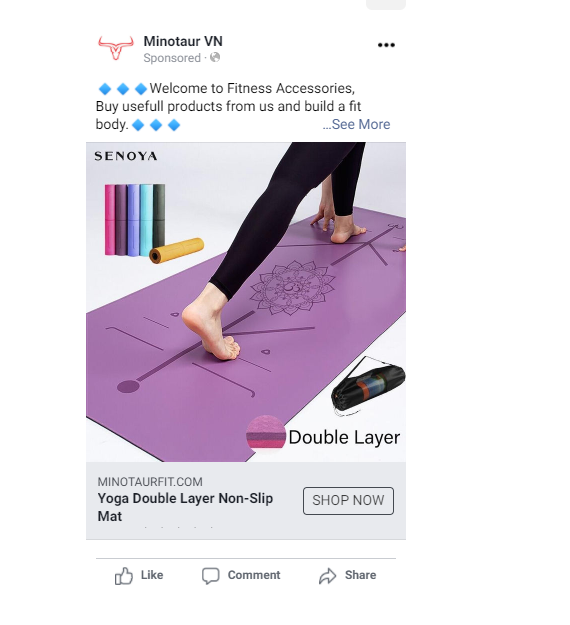Click the purple yoga mat mandala design
The image size is (570, 625).
click(292, 287)
